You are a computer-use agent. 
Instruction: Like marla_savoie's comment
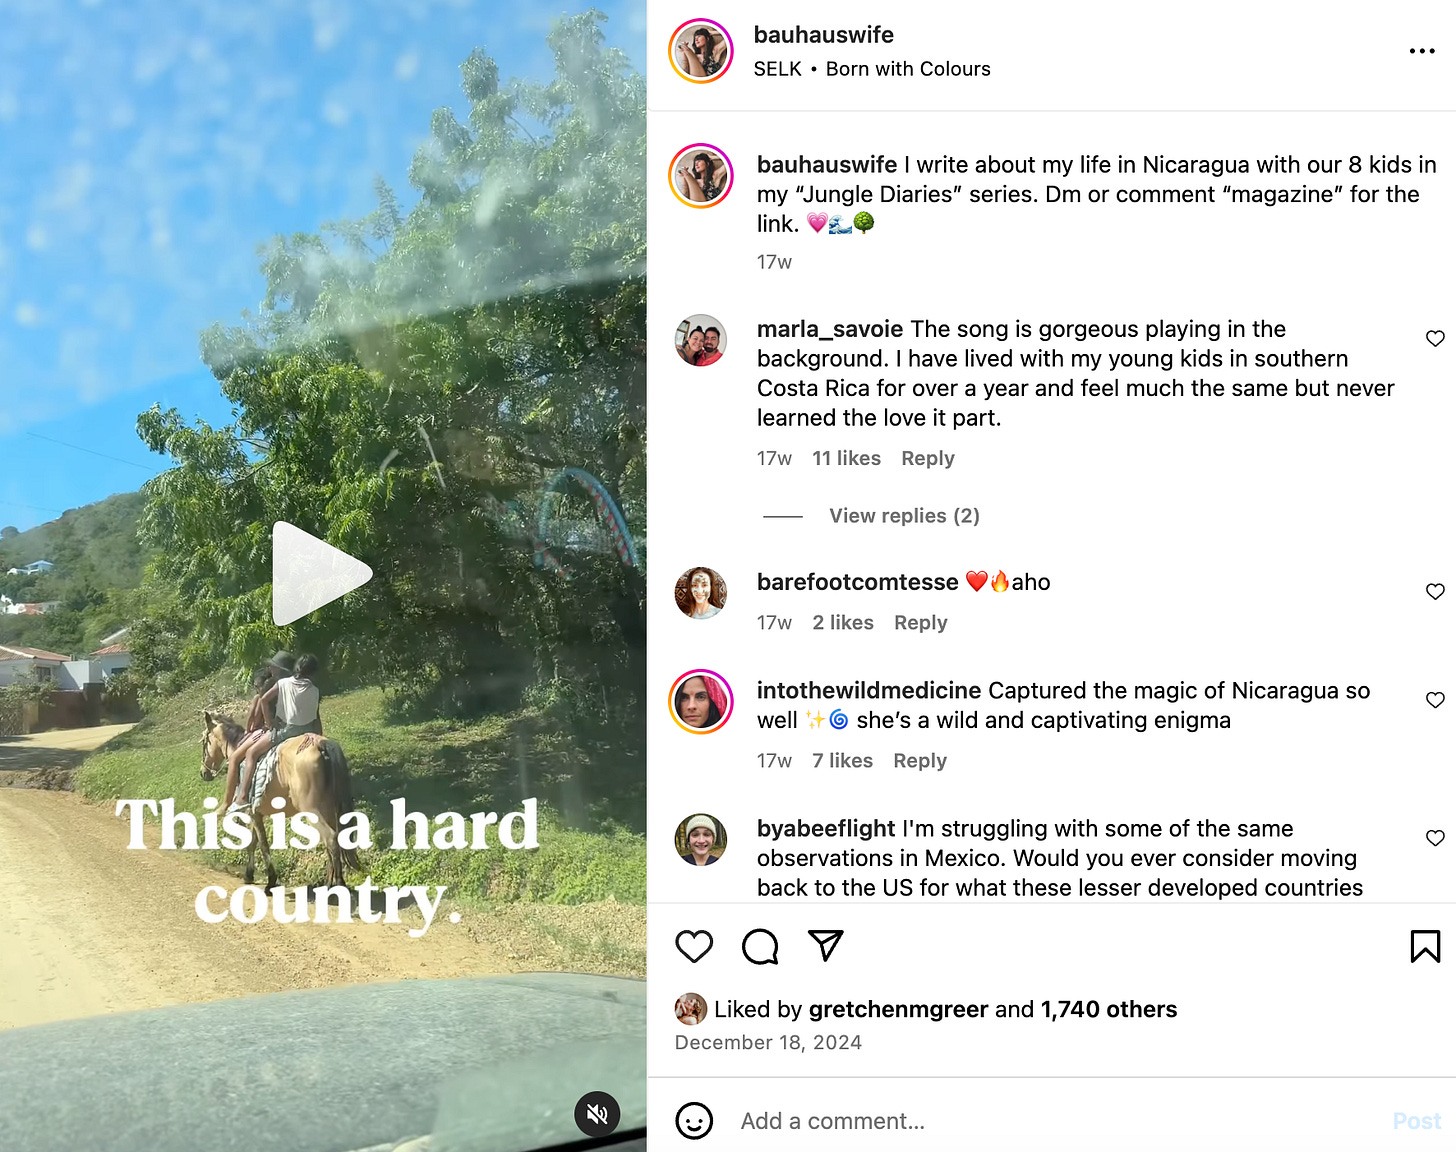[1435, 339]
